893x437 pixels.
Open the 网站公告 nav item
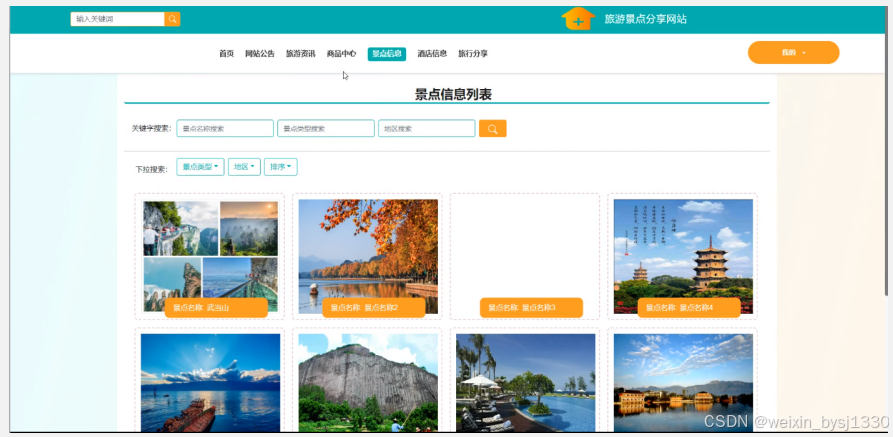(x=260, y=54)
